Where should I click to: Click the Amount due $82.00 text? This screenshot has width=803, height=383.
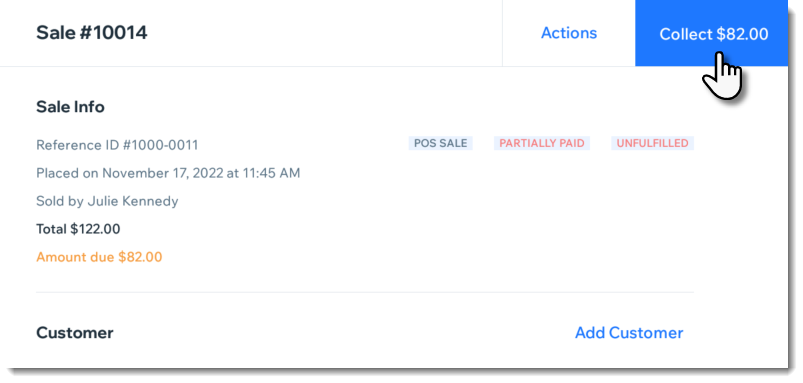click(x=99, y=257)
